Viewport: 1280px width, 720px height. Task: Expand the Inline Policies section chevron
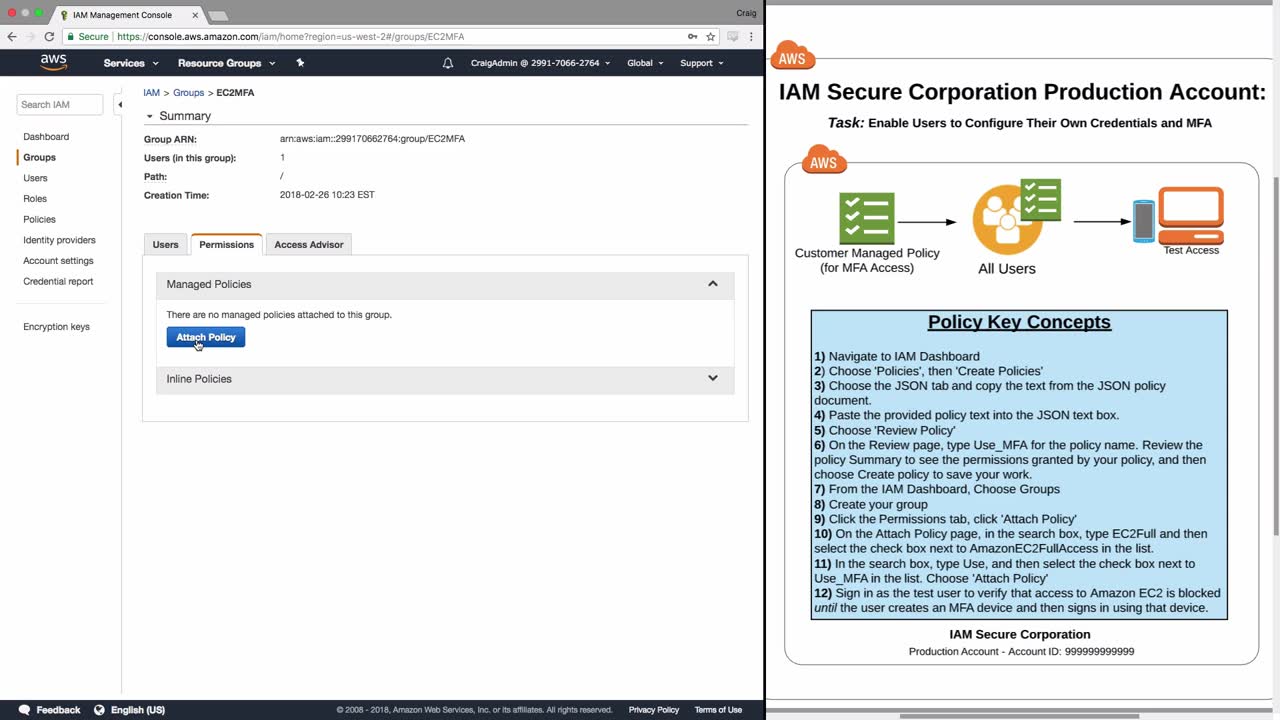[x=713, y=379]
